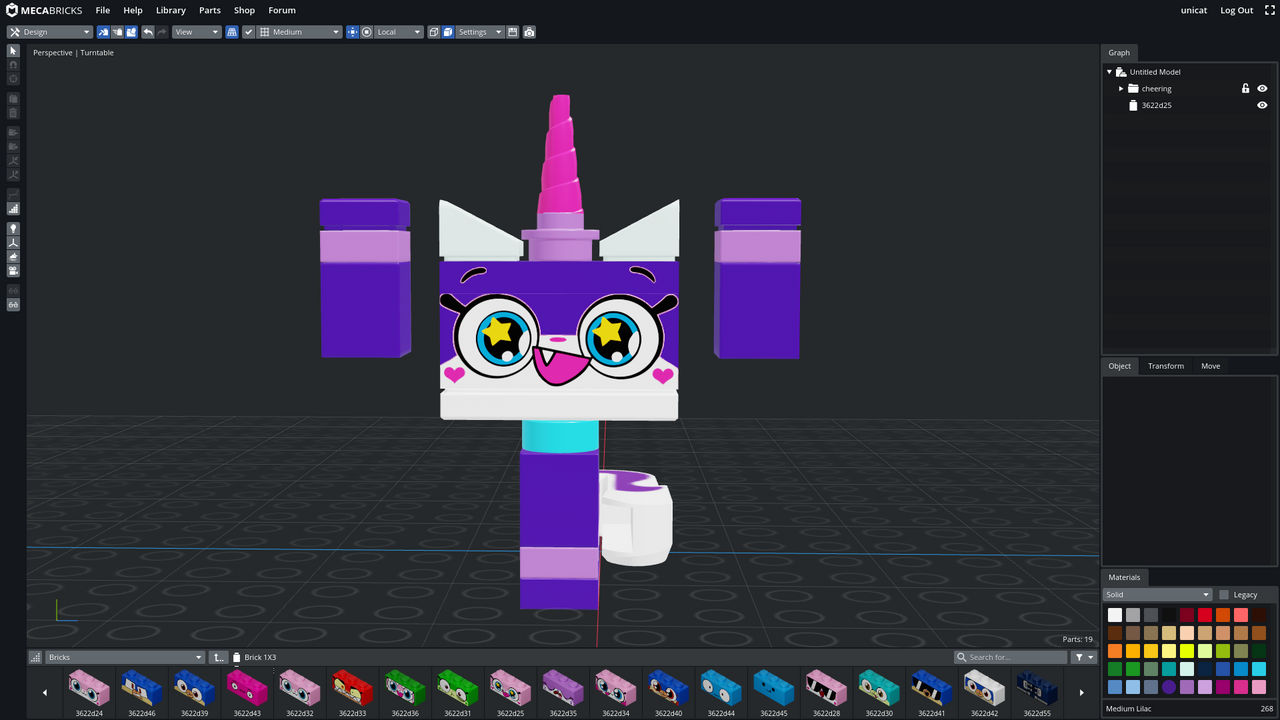
Task: Click the Materials tab
Action: 1124,577
